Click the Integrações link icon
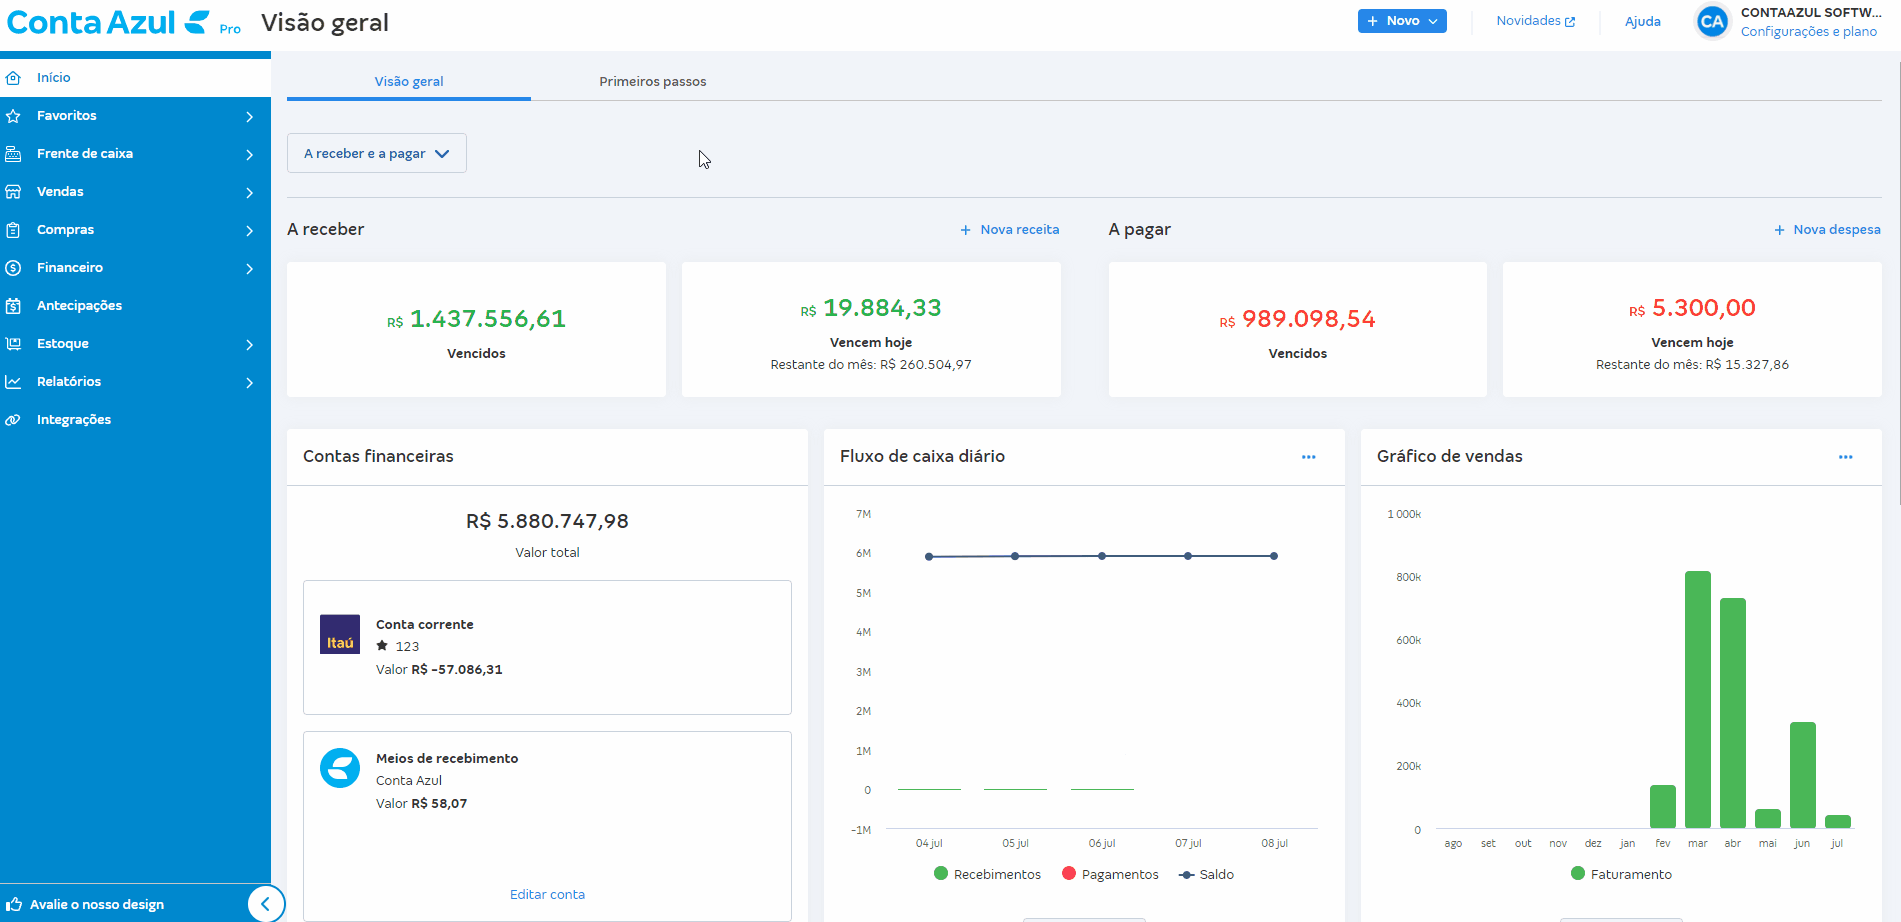Viewport: 1901px width, 922px height. (x=13, y=420)
